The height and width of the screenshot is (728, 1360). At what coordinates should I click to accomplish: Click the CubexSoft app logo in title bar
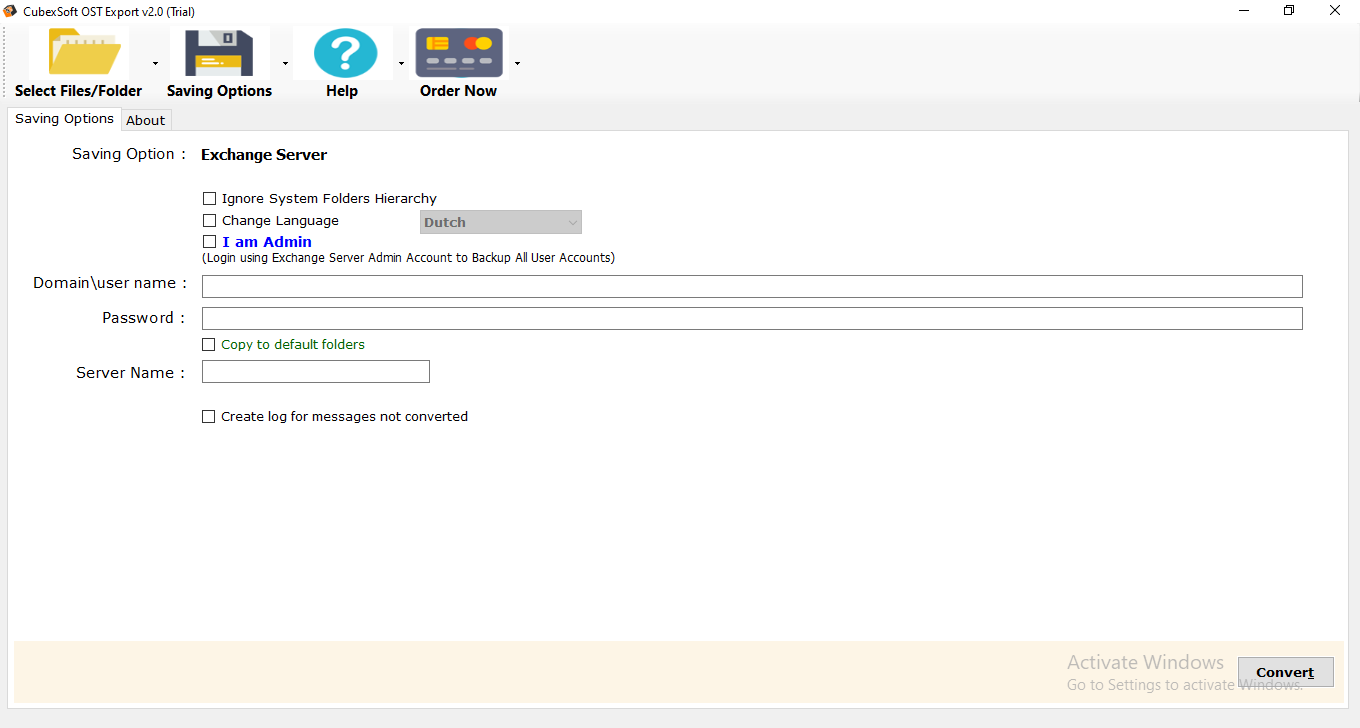click(x=9, y=11)
